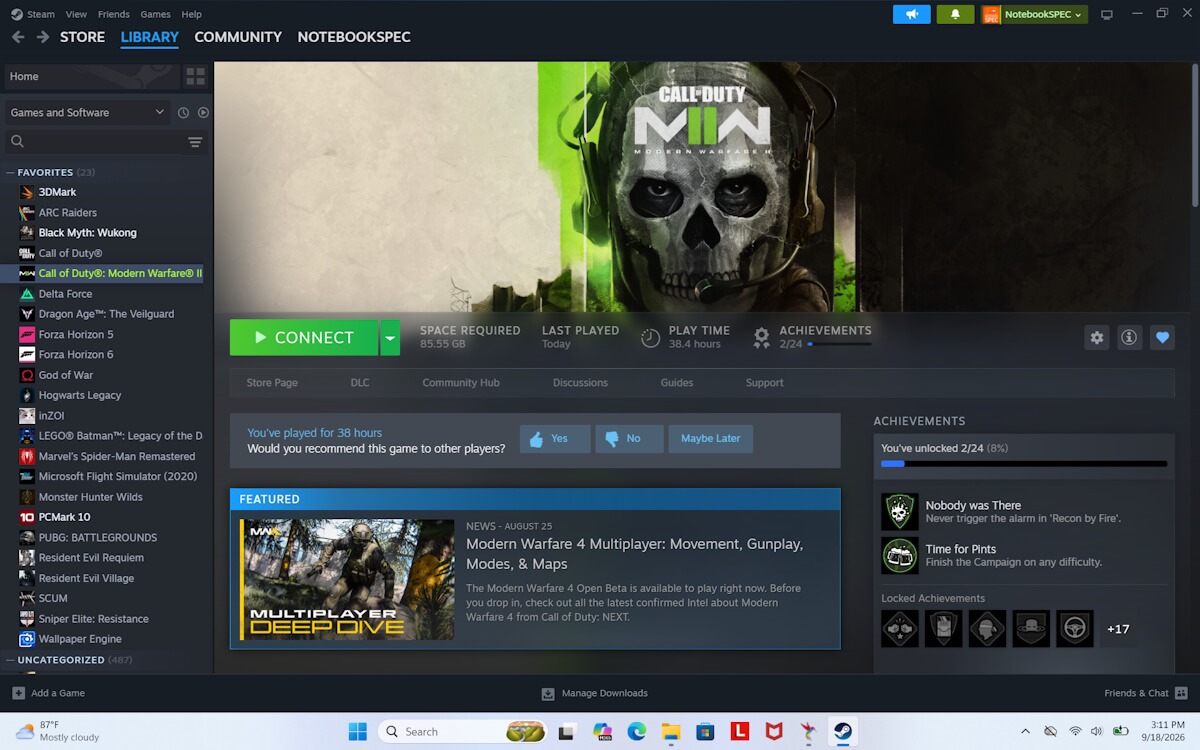The image size is (1200, 750).
Task: Select 3DMark in the library list
Action: click(x=57, y=192)
